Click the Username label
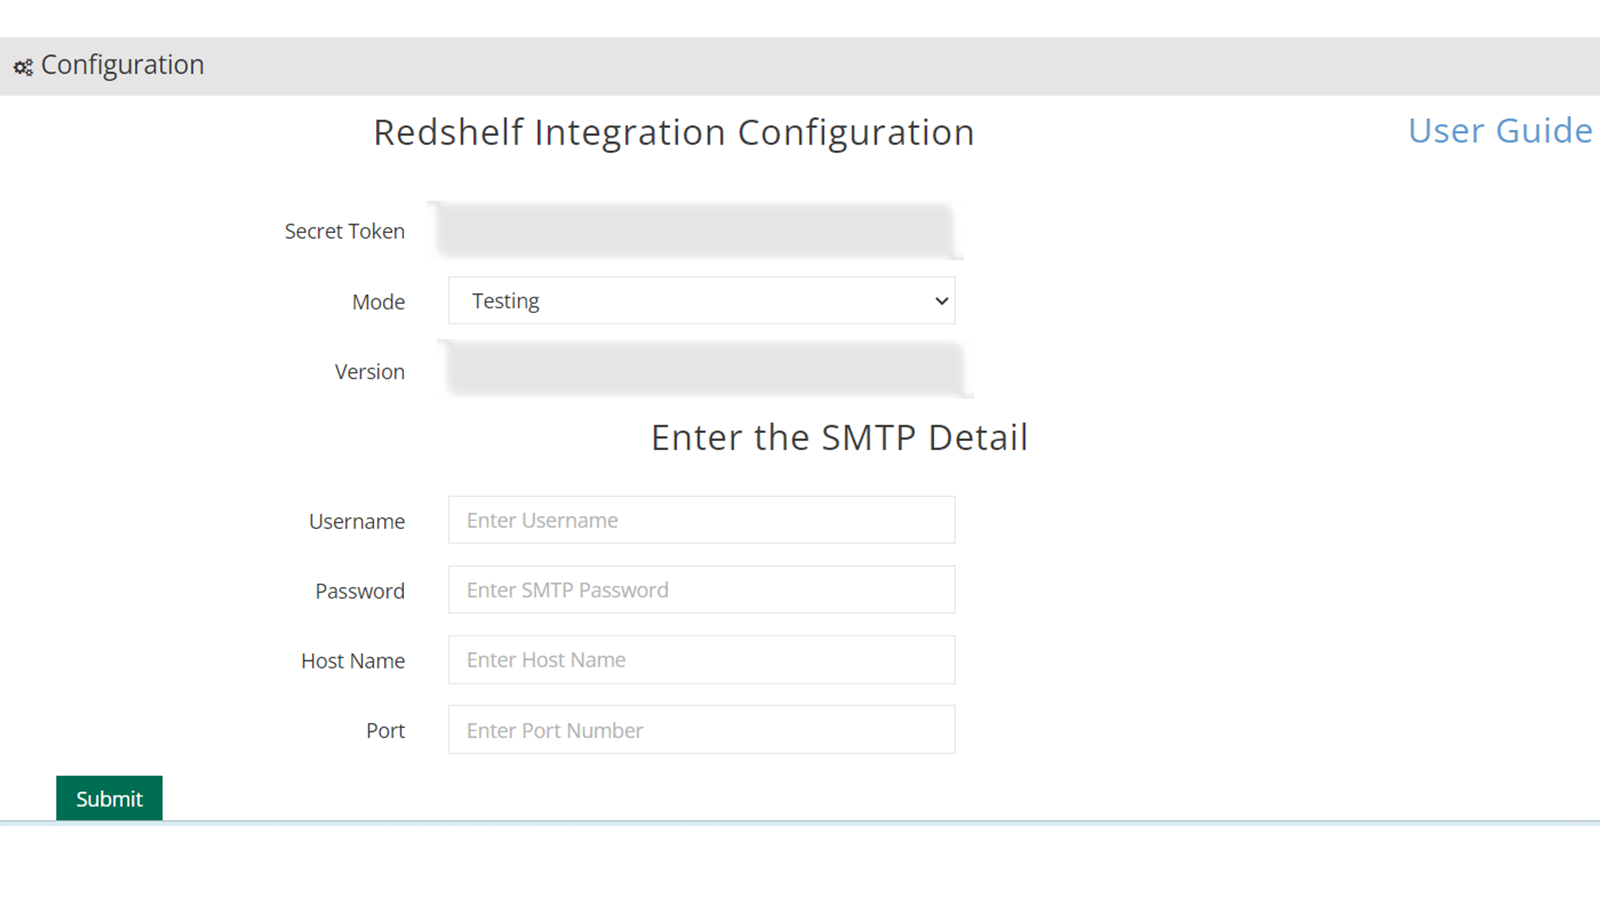1600x900 pixels. point(357,521)
